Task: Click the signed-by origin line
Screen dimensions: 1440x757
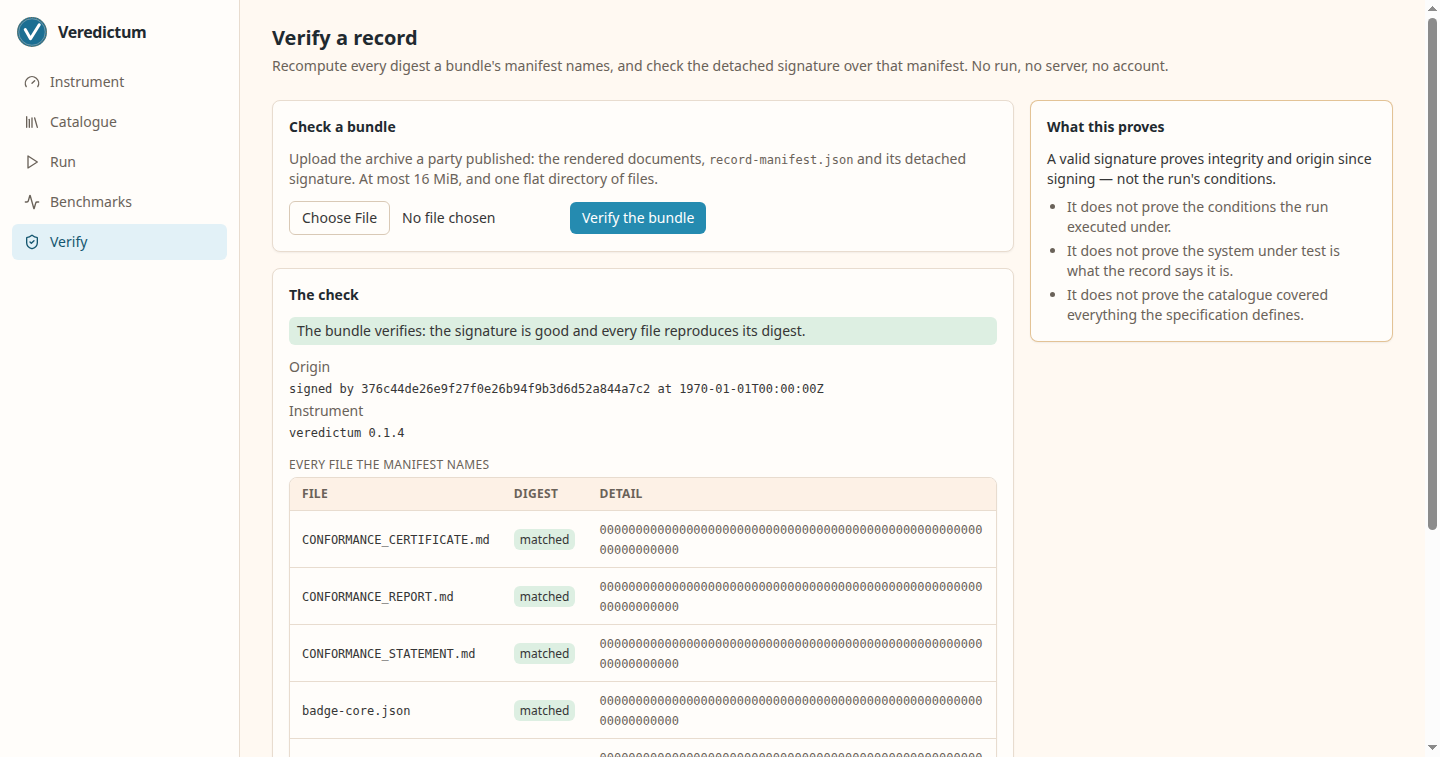Action: 556,389
